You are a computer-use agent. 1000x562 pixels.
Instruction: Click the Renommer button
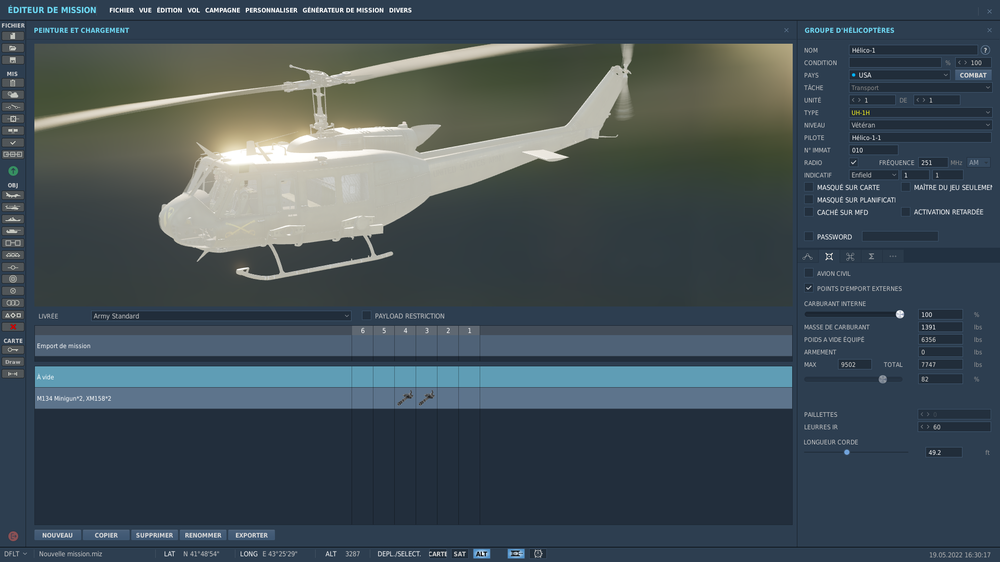tap(203, 535)
